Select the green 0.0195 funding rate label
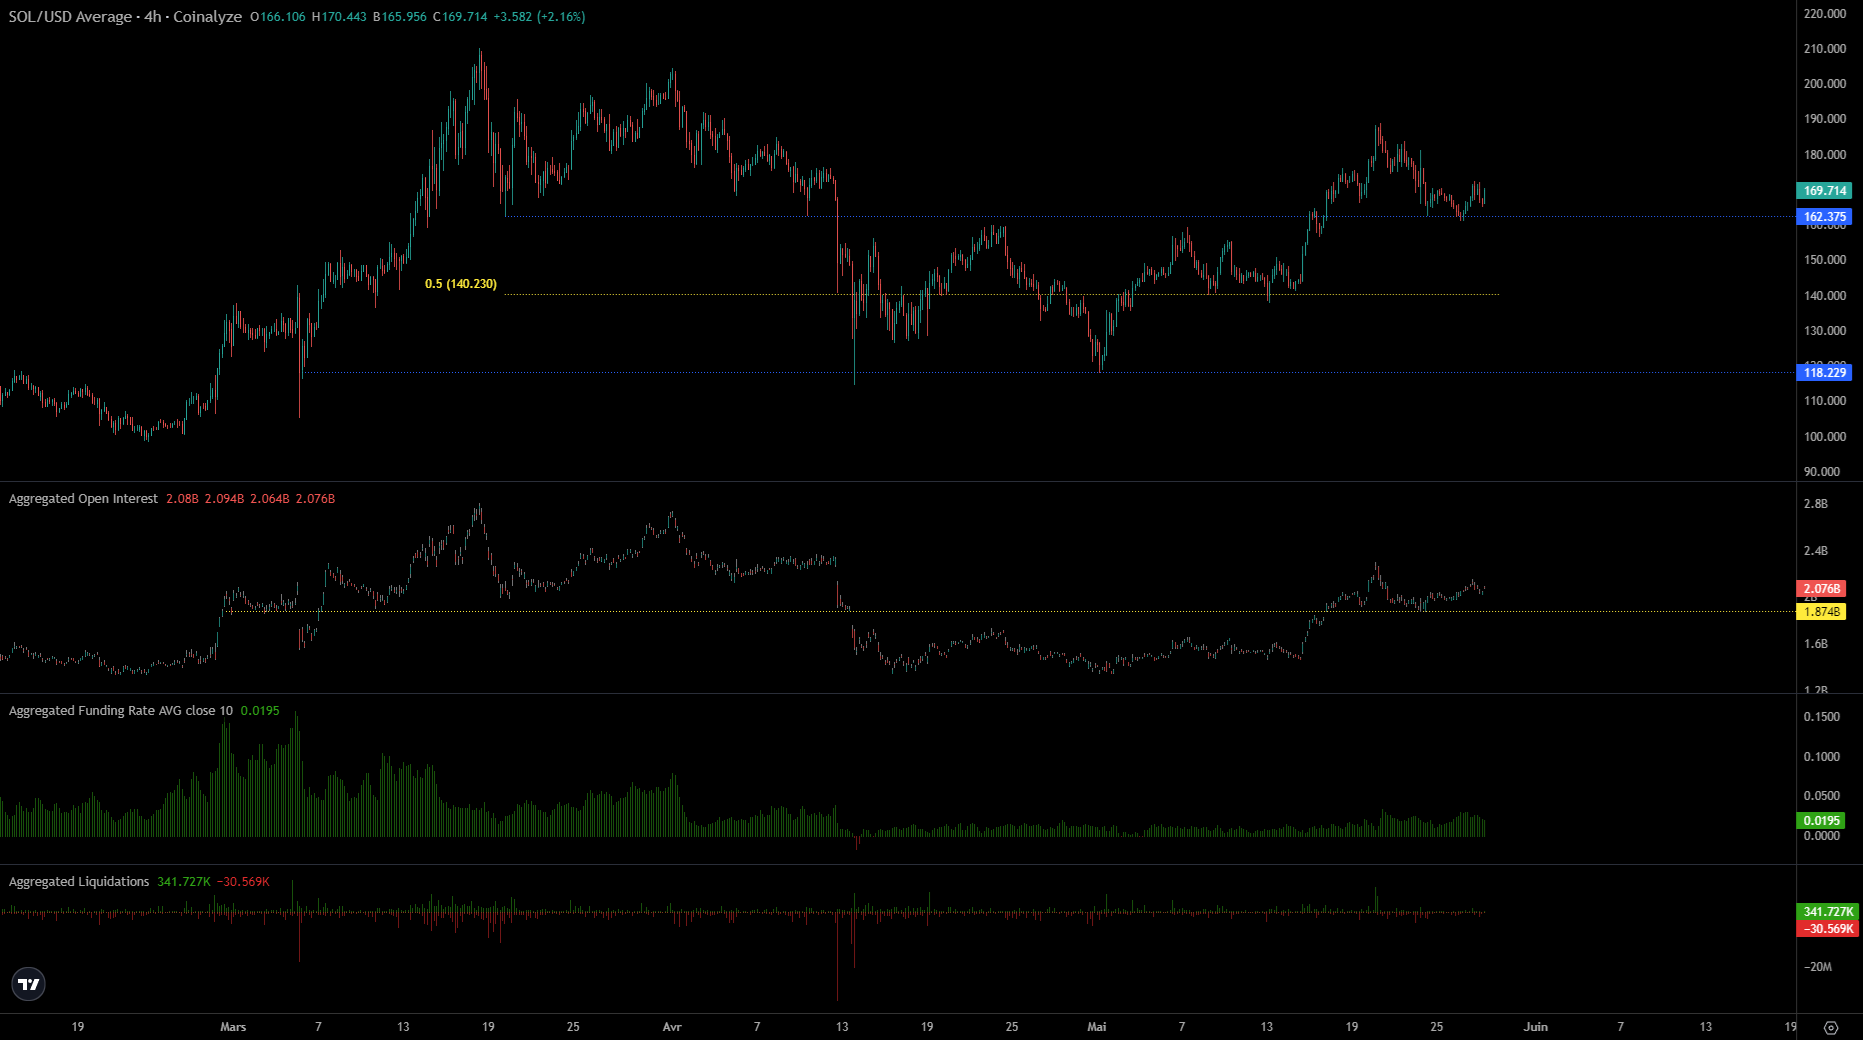1863x1040 pixels. pos(1821,821)
